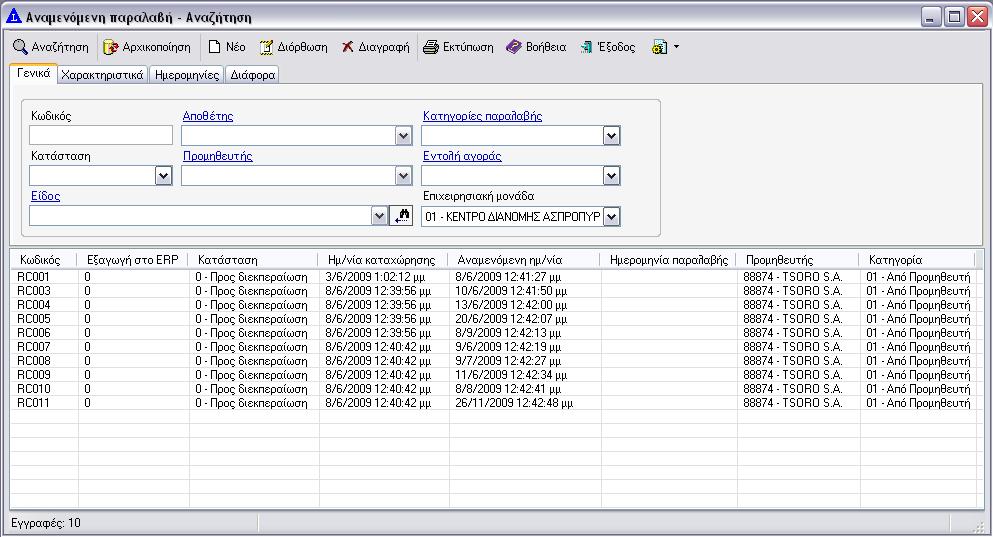Sort by Ημερομηνία παραλαβής column header

(x=668, y=260)
